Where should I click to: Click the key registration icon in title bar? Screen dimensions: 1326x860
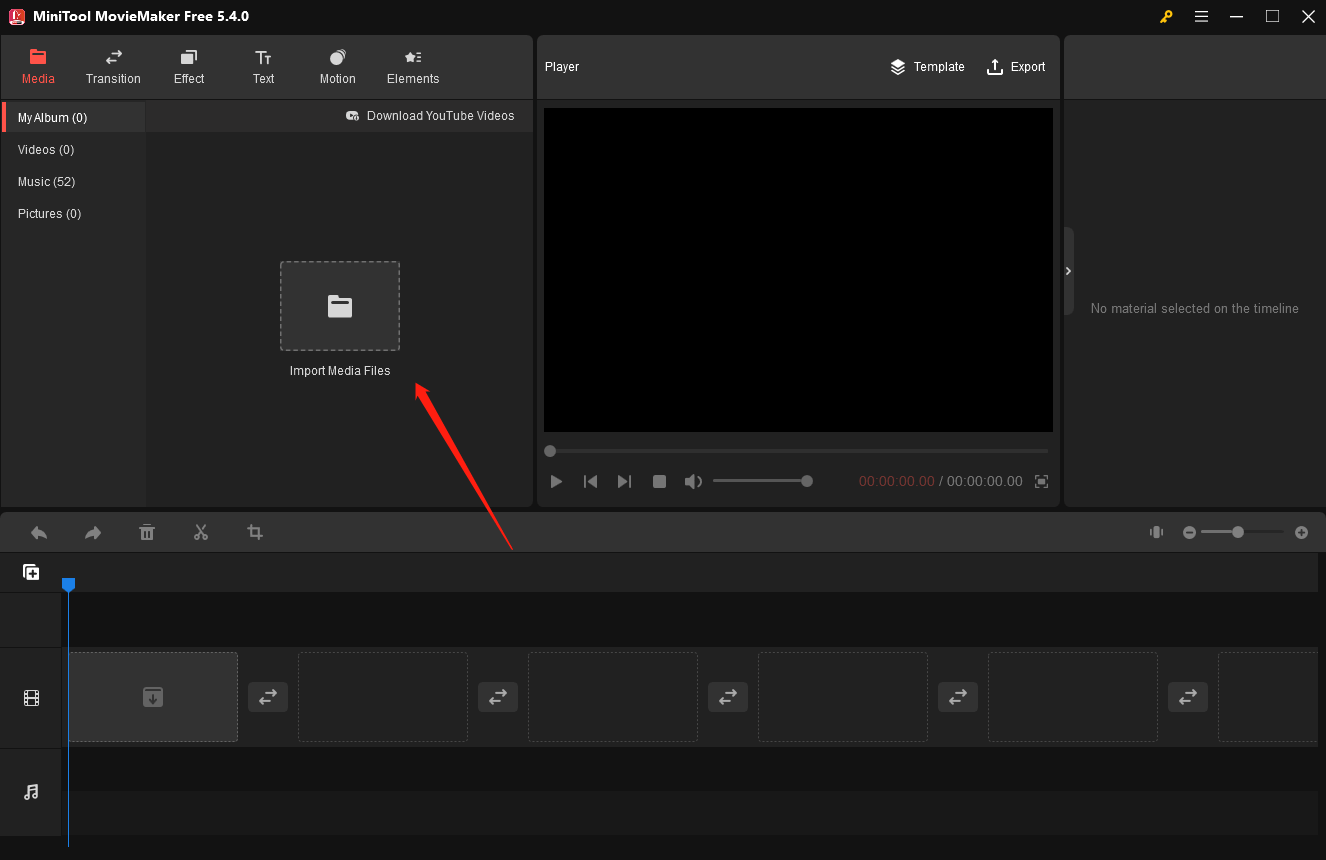click(1166, 16)
